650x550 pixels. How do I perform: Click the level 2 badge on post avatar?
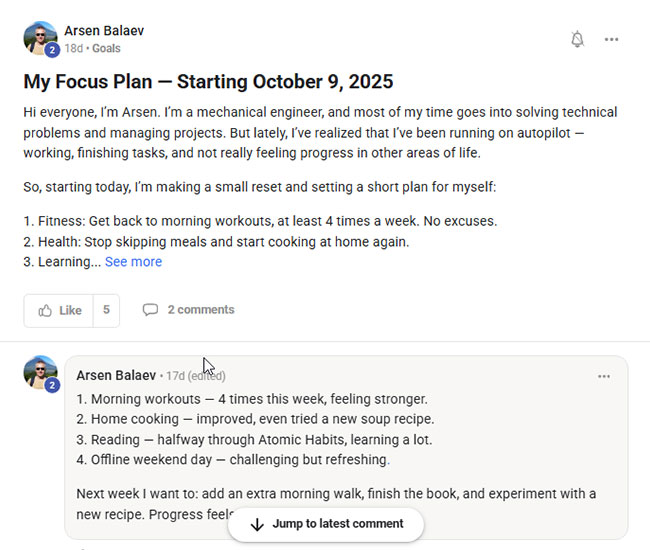52,50
